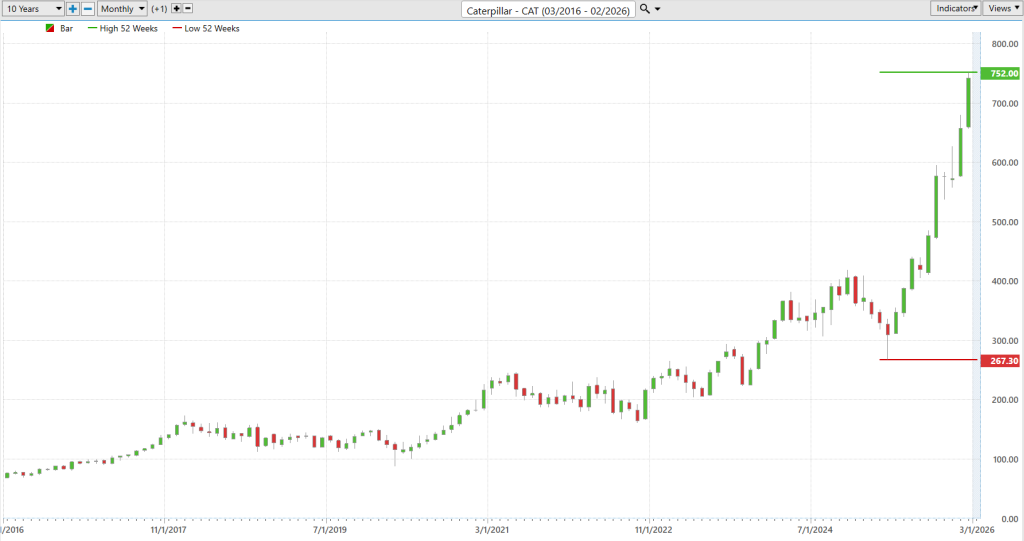Open the Indicators menu

point(955,8)
